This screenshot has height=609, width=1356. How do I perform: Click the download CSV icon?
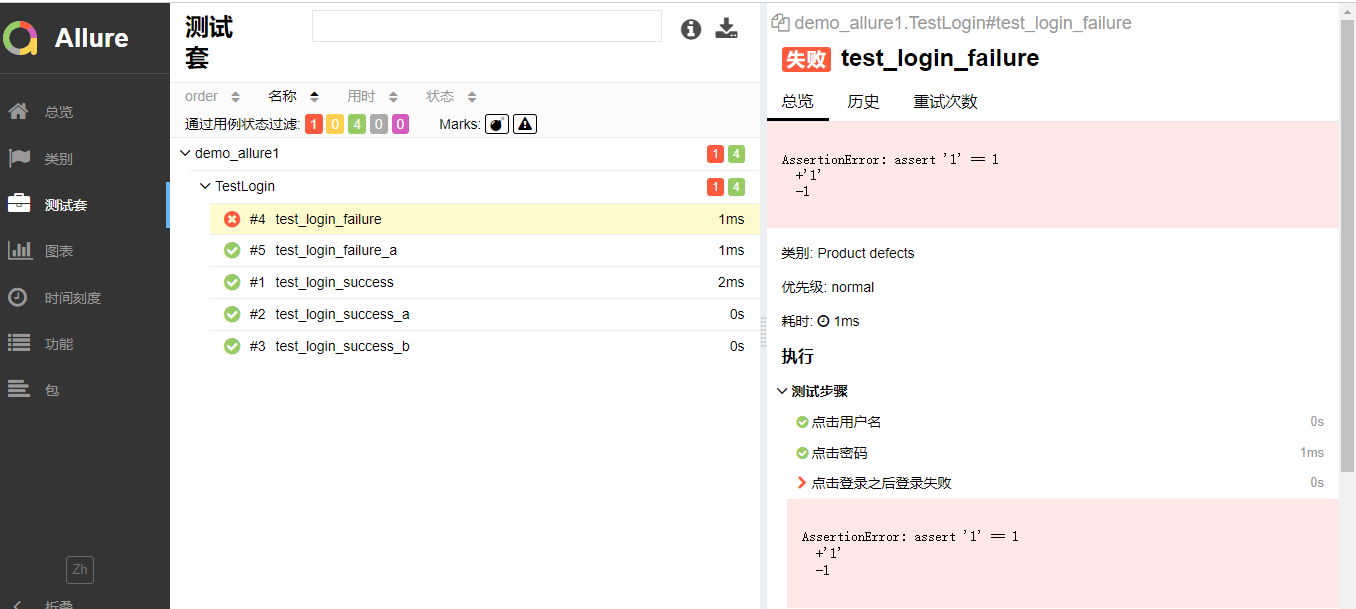[726, 29]
